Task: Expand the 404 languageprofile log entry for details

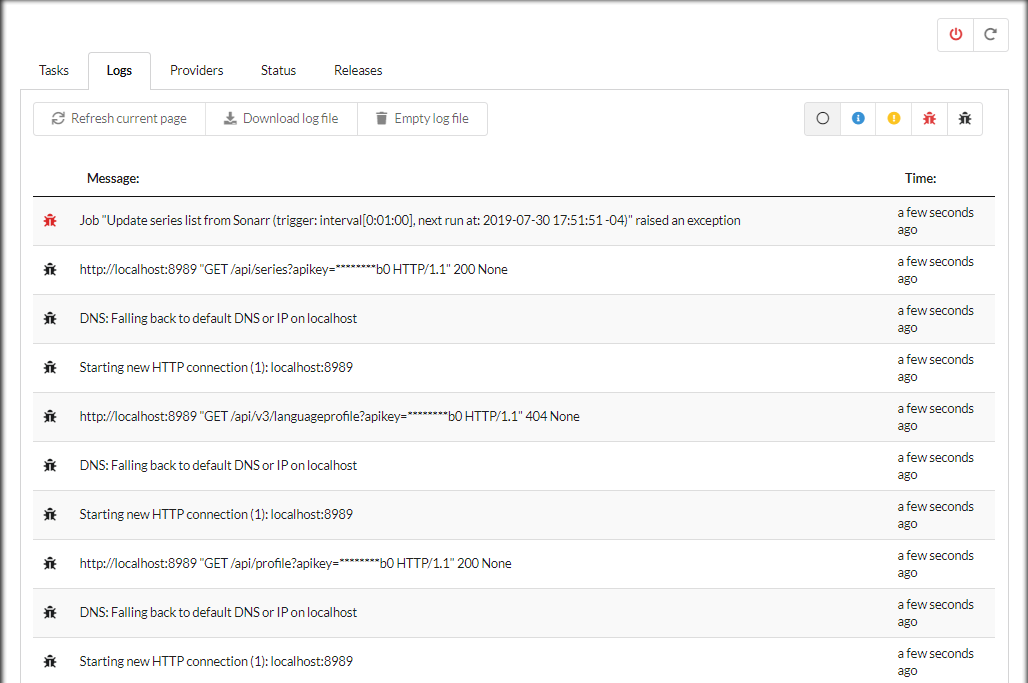Action: [329, 416]
